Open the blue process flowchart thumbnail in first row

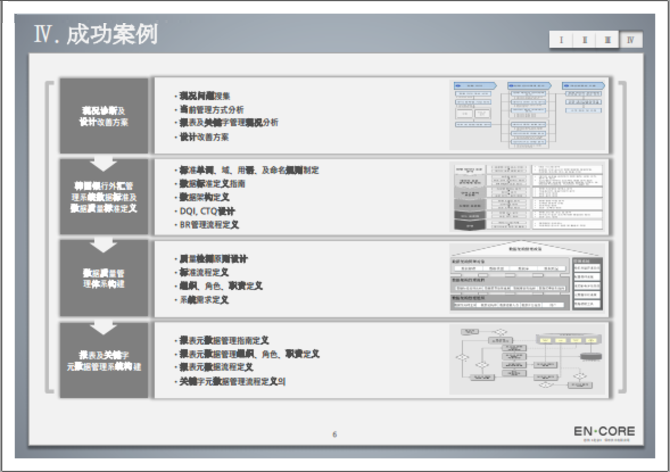(529, 115)
